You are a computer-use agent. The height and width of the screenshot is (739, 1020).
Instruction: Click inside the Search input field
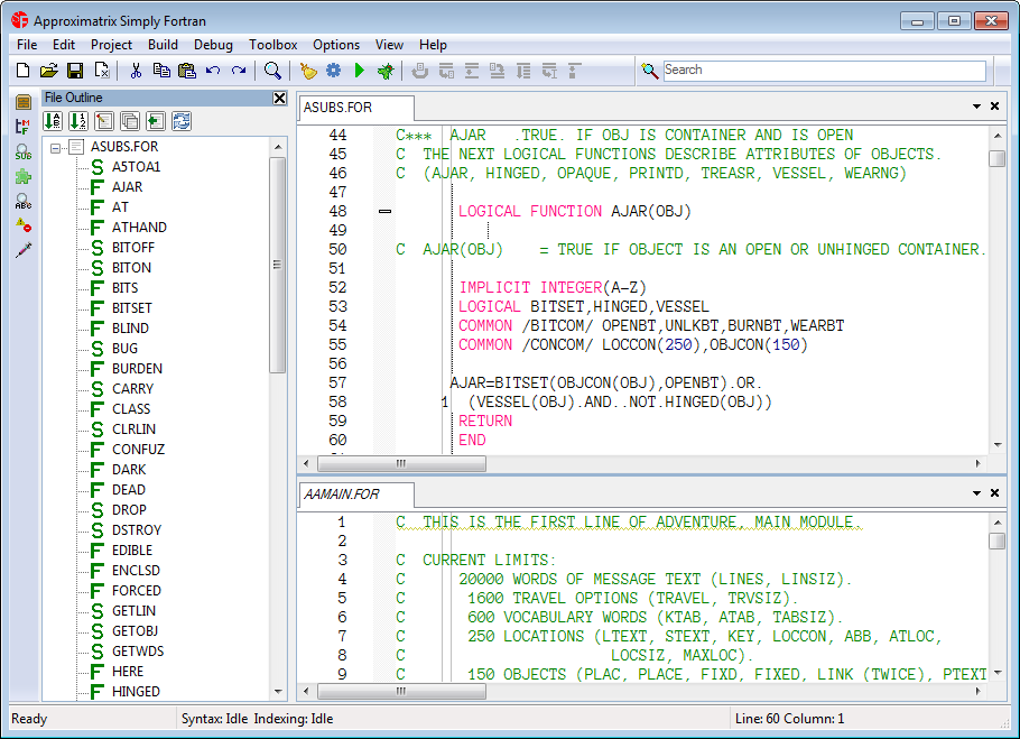[x=822, y=70]
